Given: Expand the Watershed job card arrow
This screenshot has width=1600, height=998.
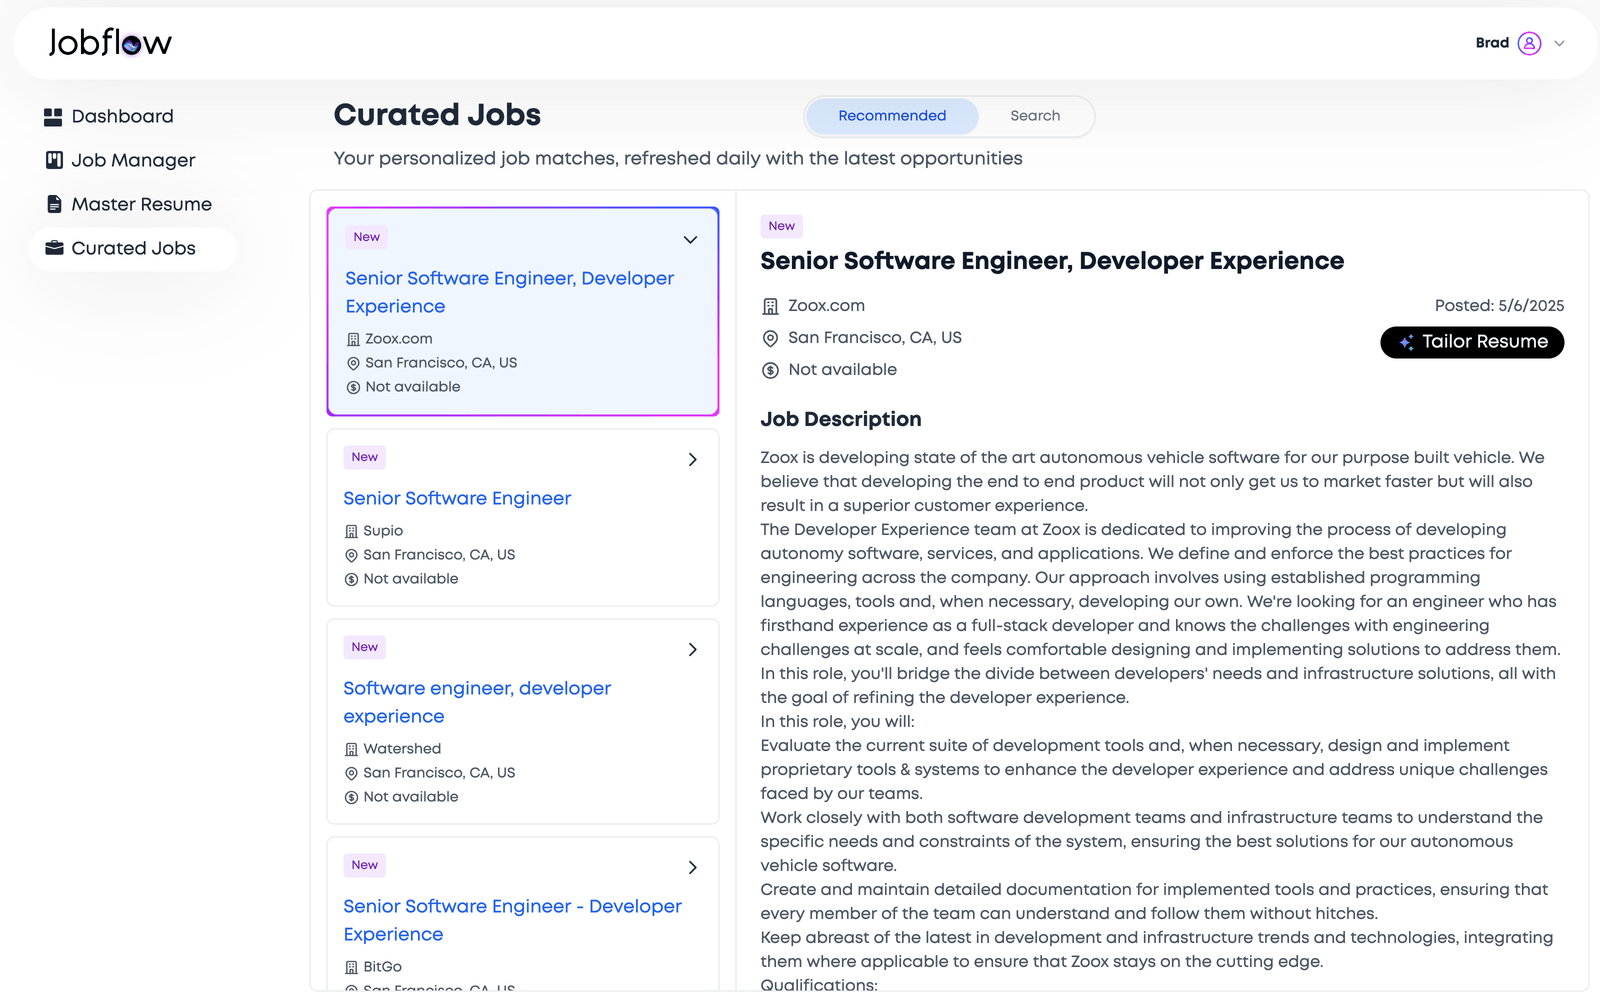Looking at the screenshot, I should (x=692, y=649).
